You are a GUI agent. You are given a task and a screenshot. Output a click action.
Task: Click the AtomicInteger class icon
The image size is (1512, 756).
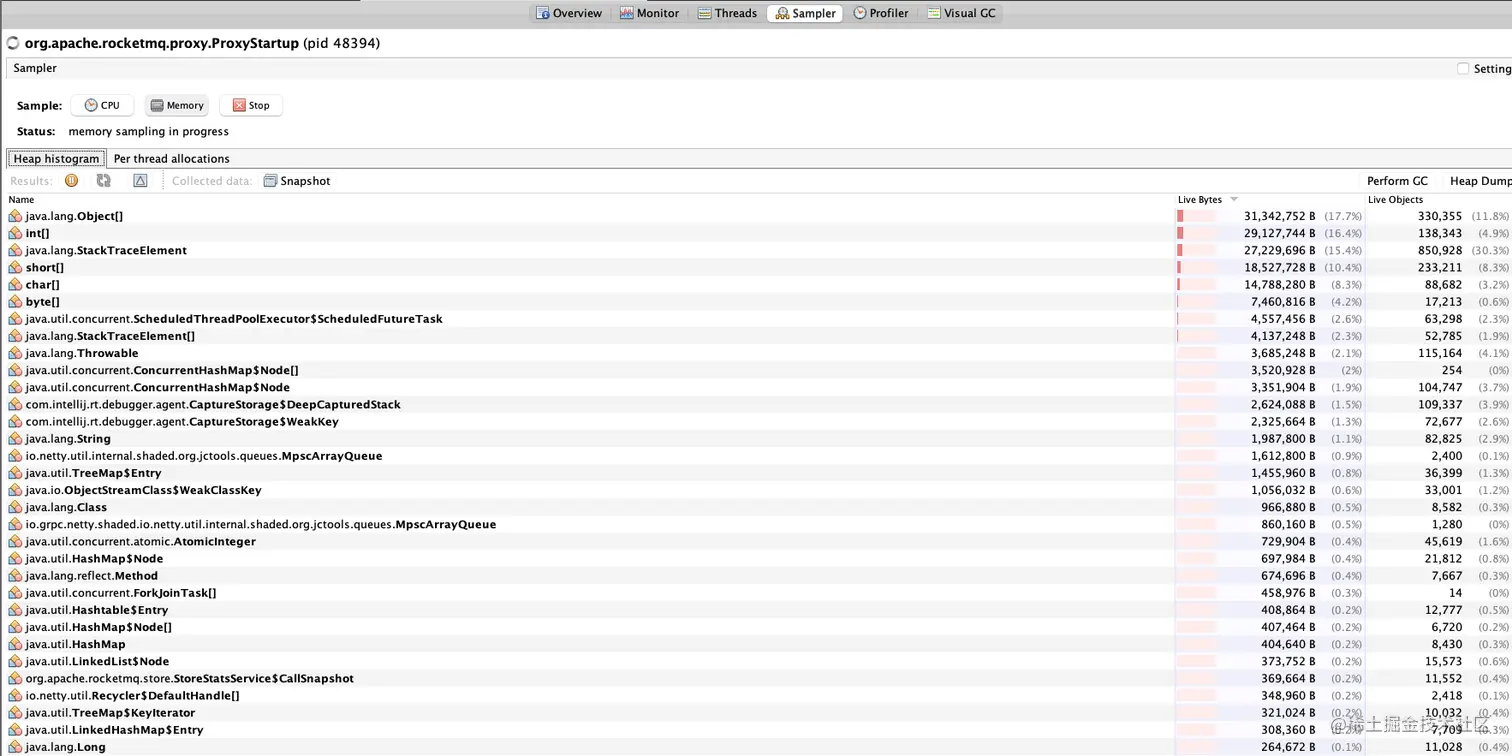pos(15,541)
